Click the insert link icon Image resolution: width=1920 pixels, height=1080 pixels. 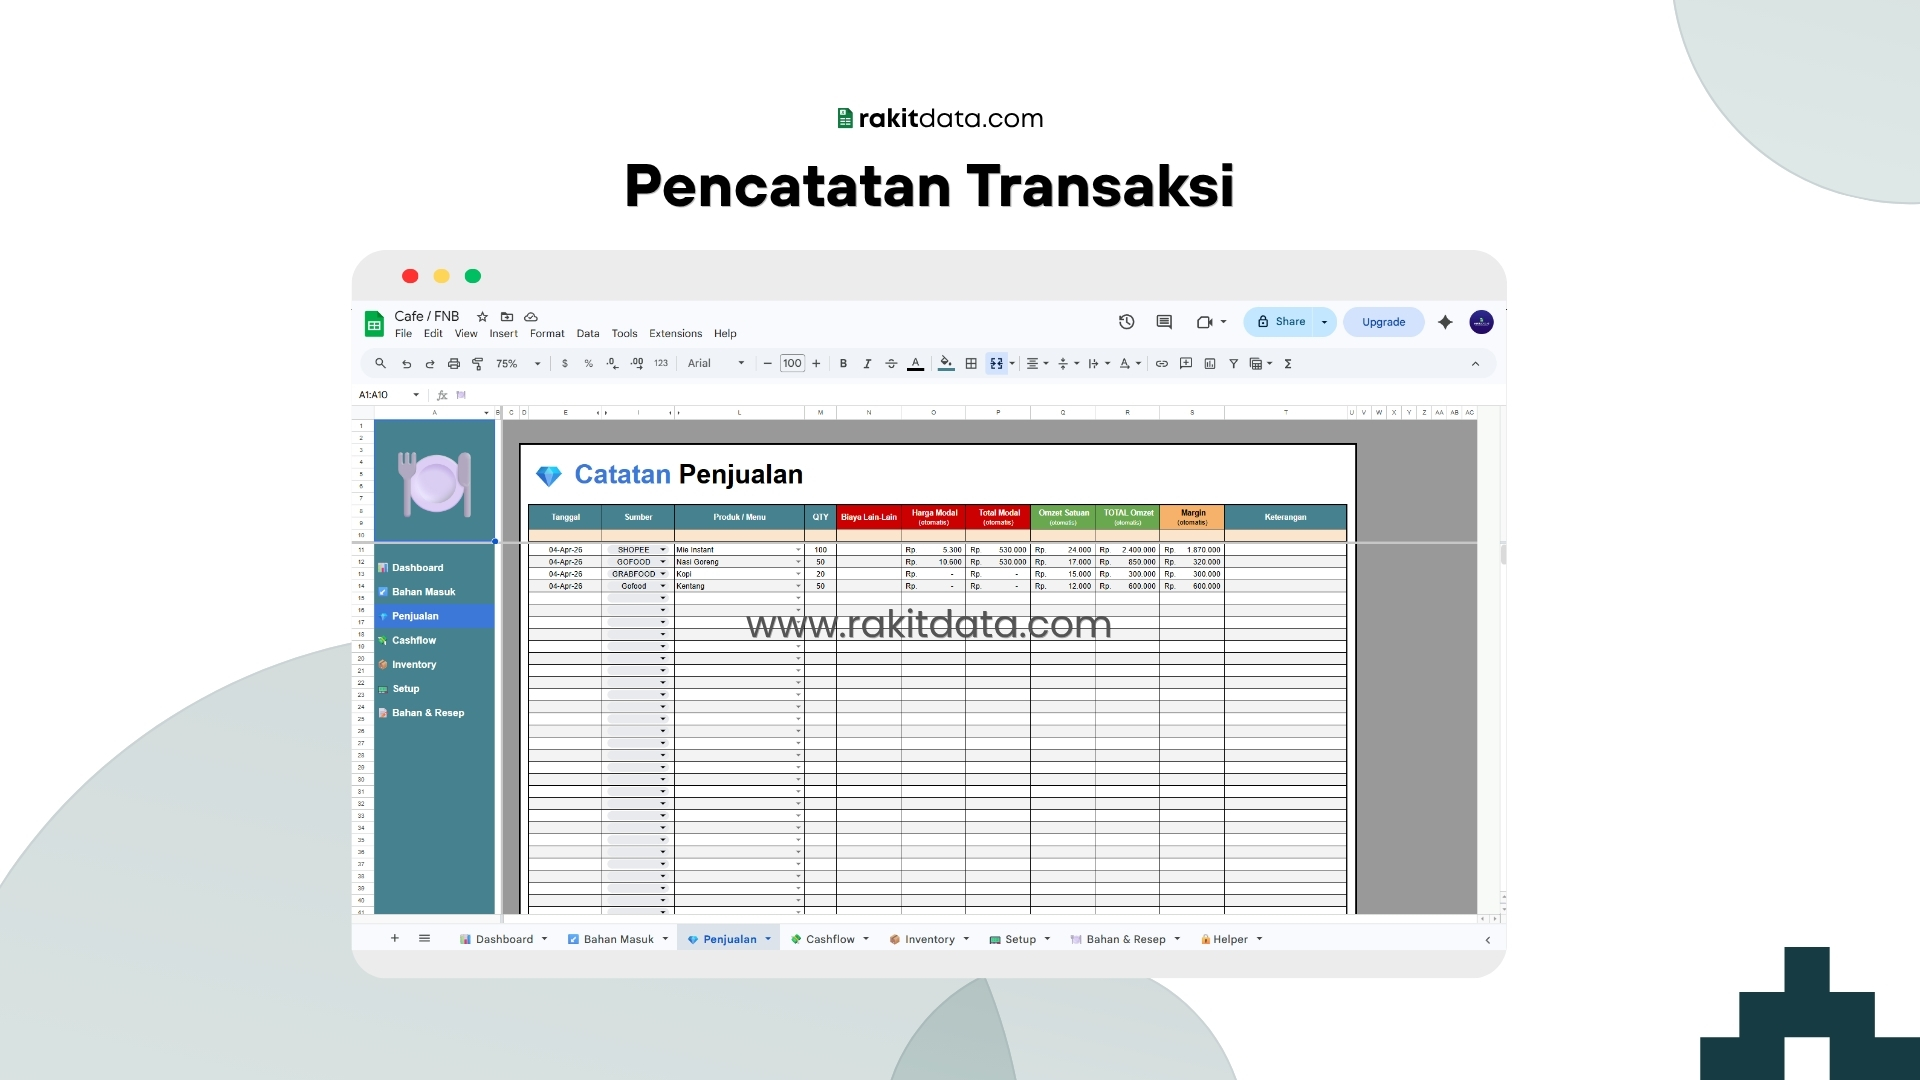tap(1162, 364)
